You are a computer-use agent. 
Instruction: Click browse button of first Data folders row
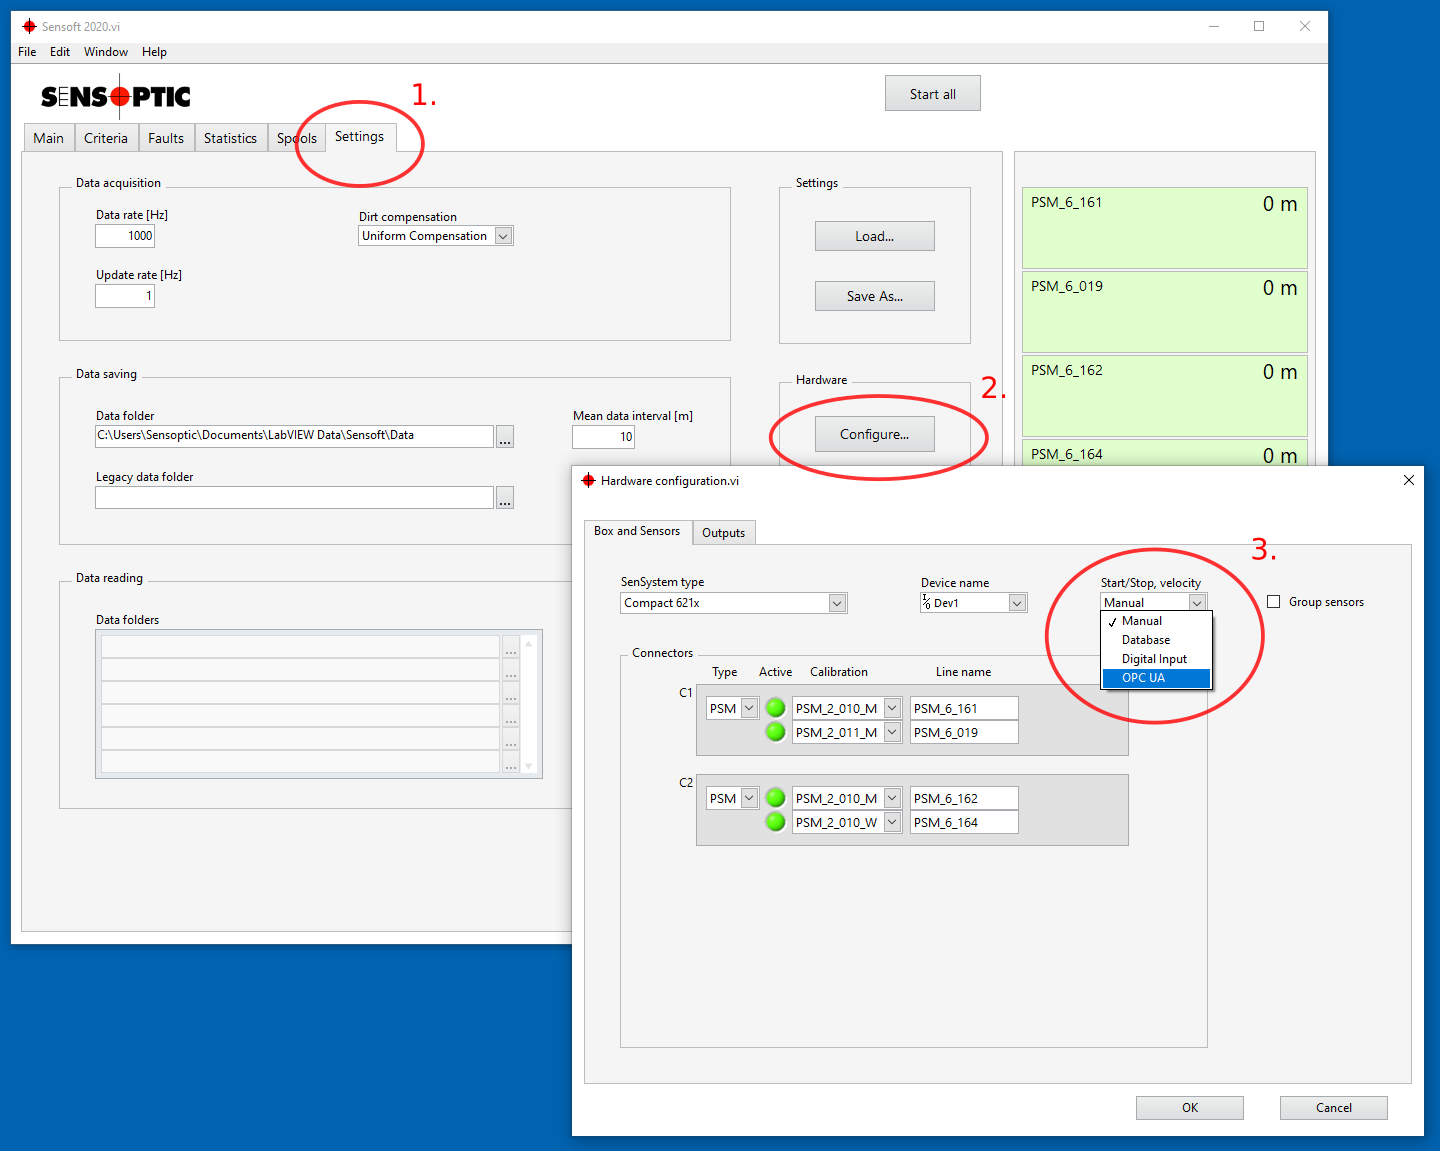(x=511, y=647)
